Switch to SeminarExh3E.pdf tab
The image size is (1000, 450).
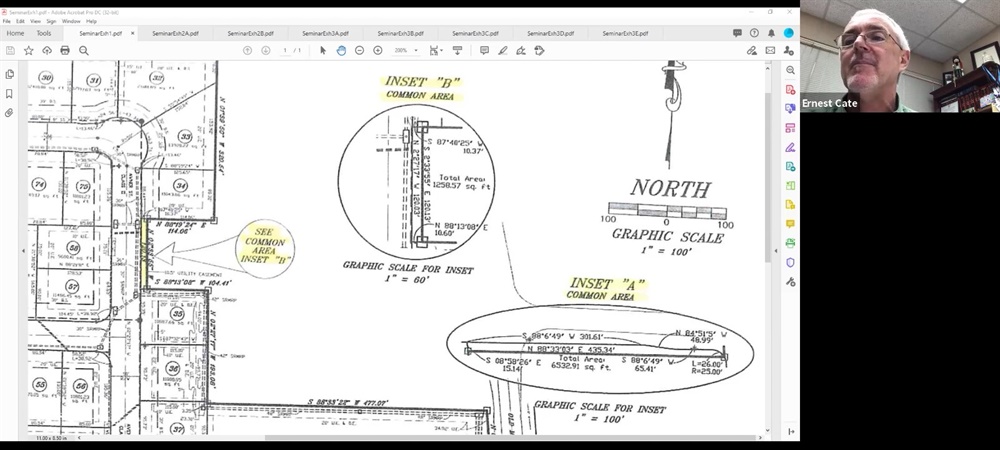(x=625, y=33)
